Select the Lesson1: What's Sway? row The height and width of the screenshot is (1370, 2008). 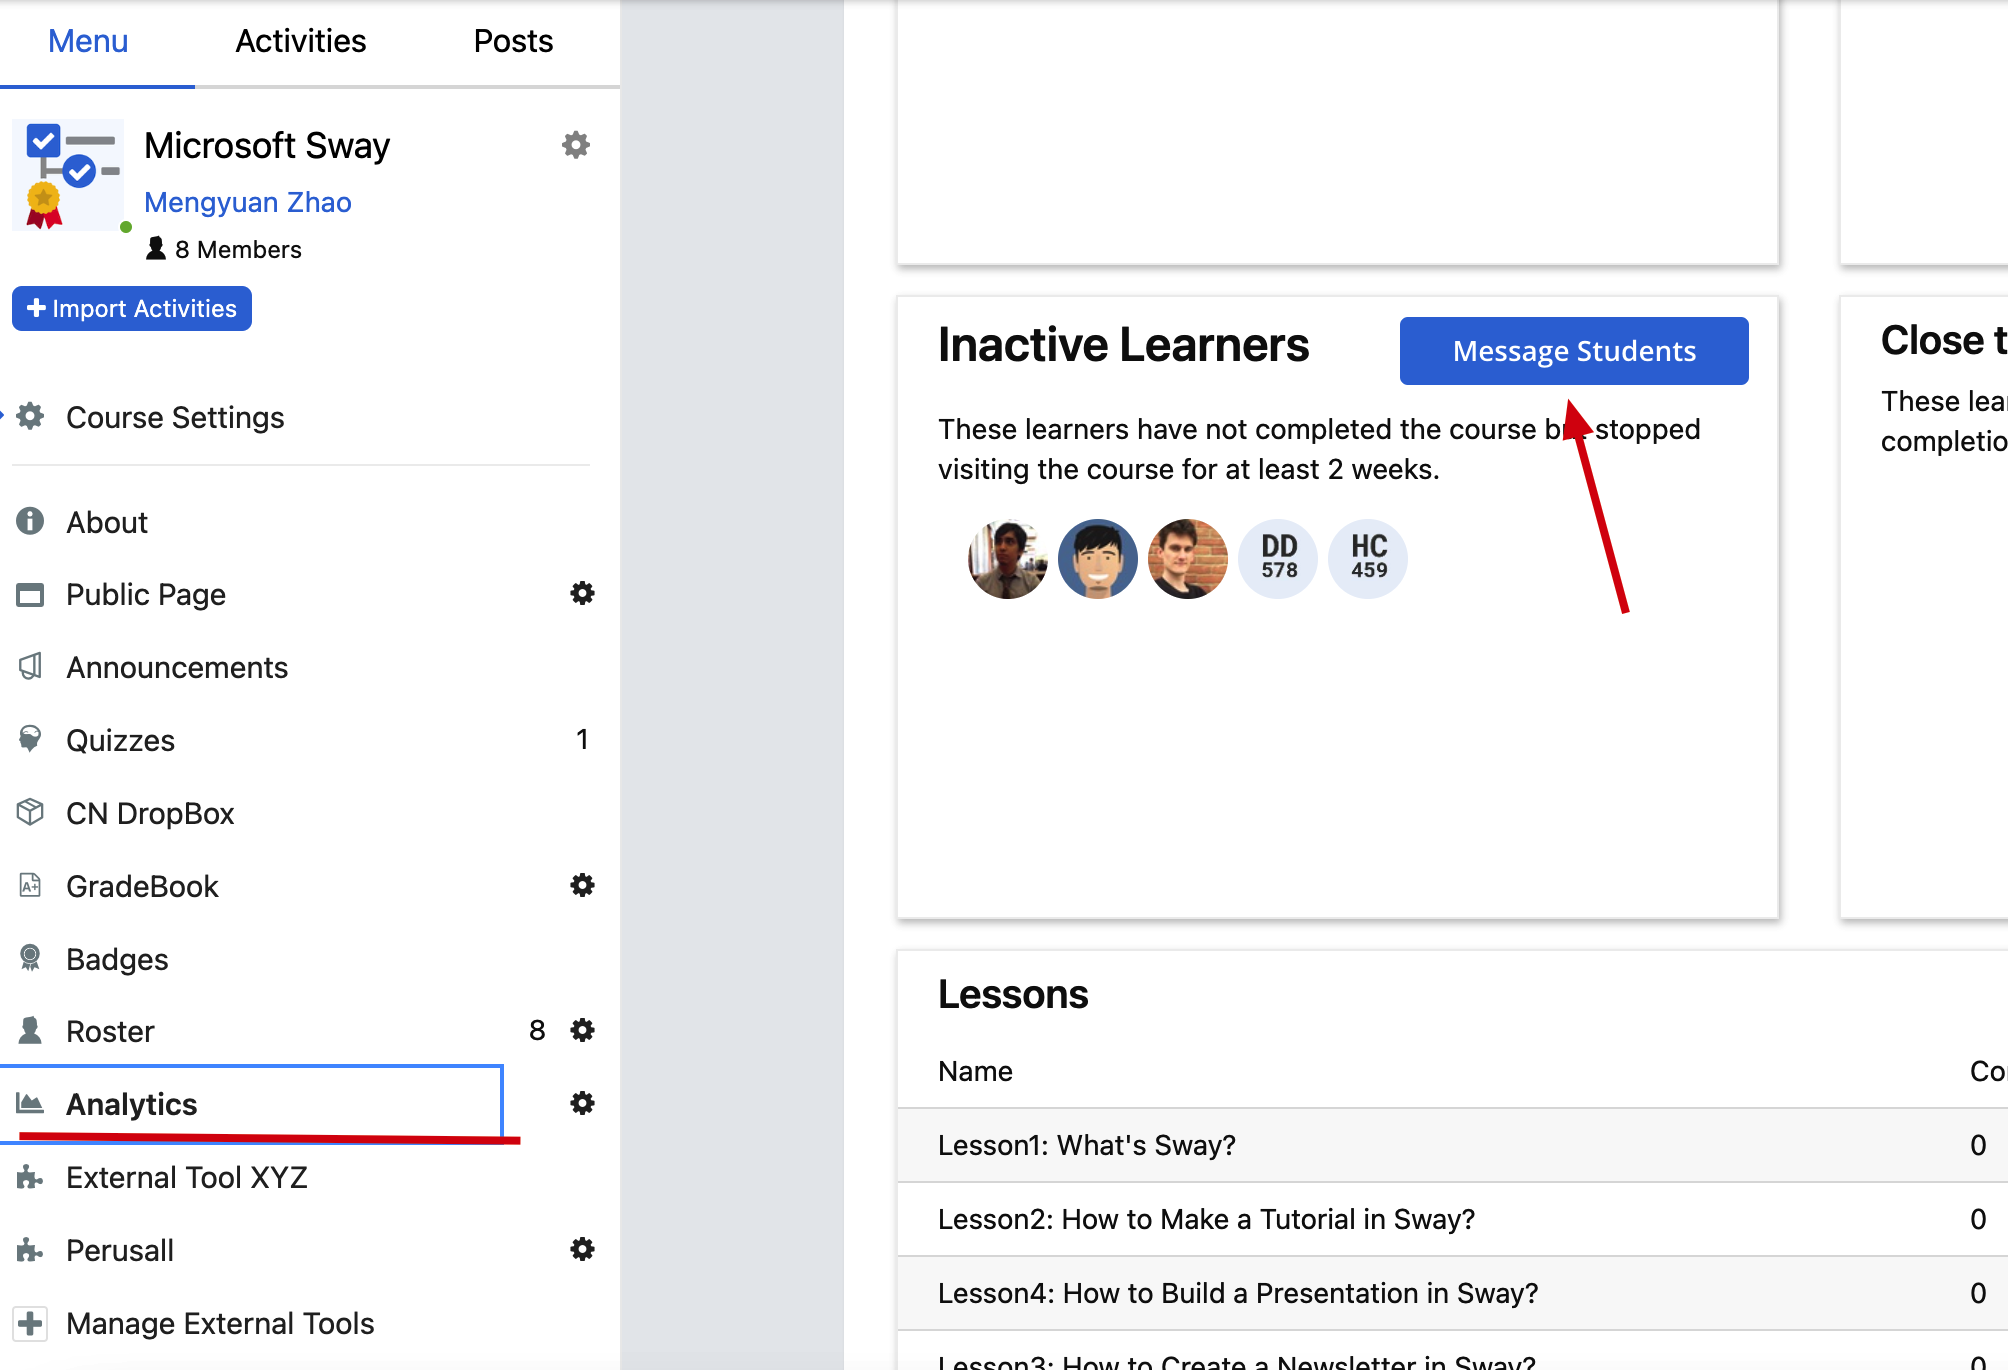point(1452,1145)
